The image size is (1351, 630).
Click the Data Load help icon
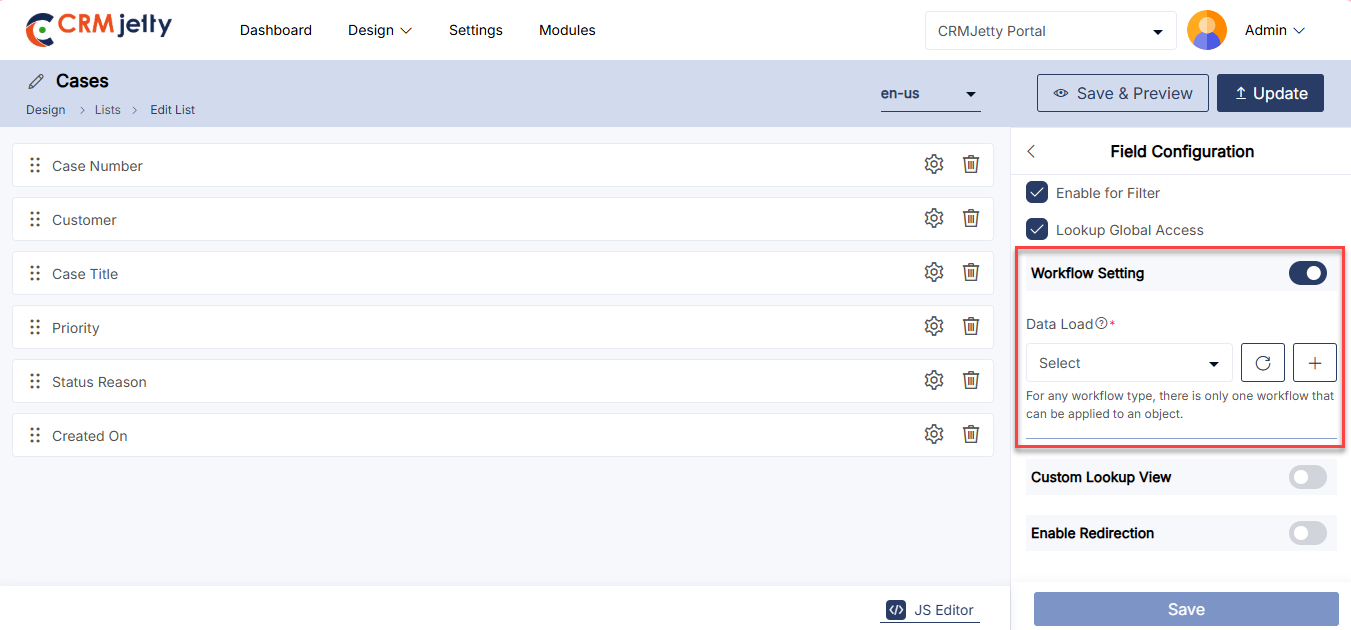tap(1101, 324)
